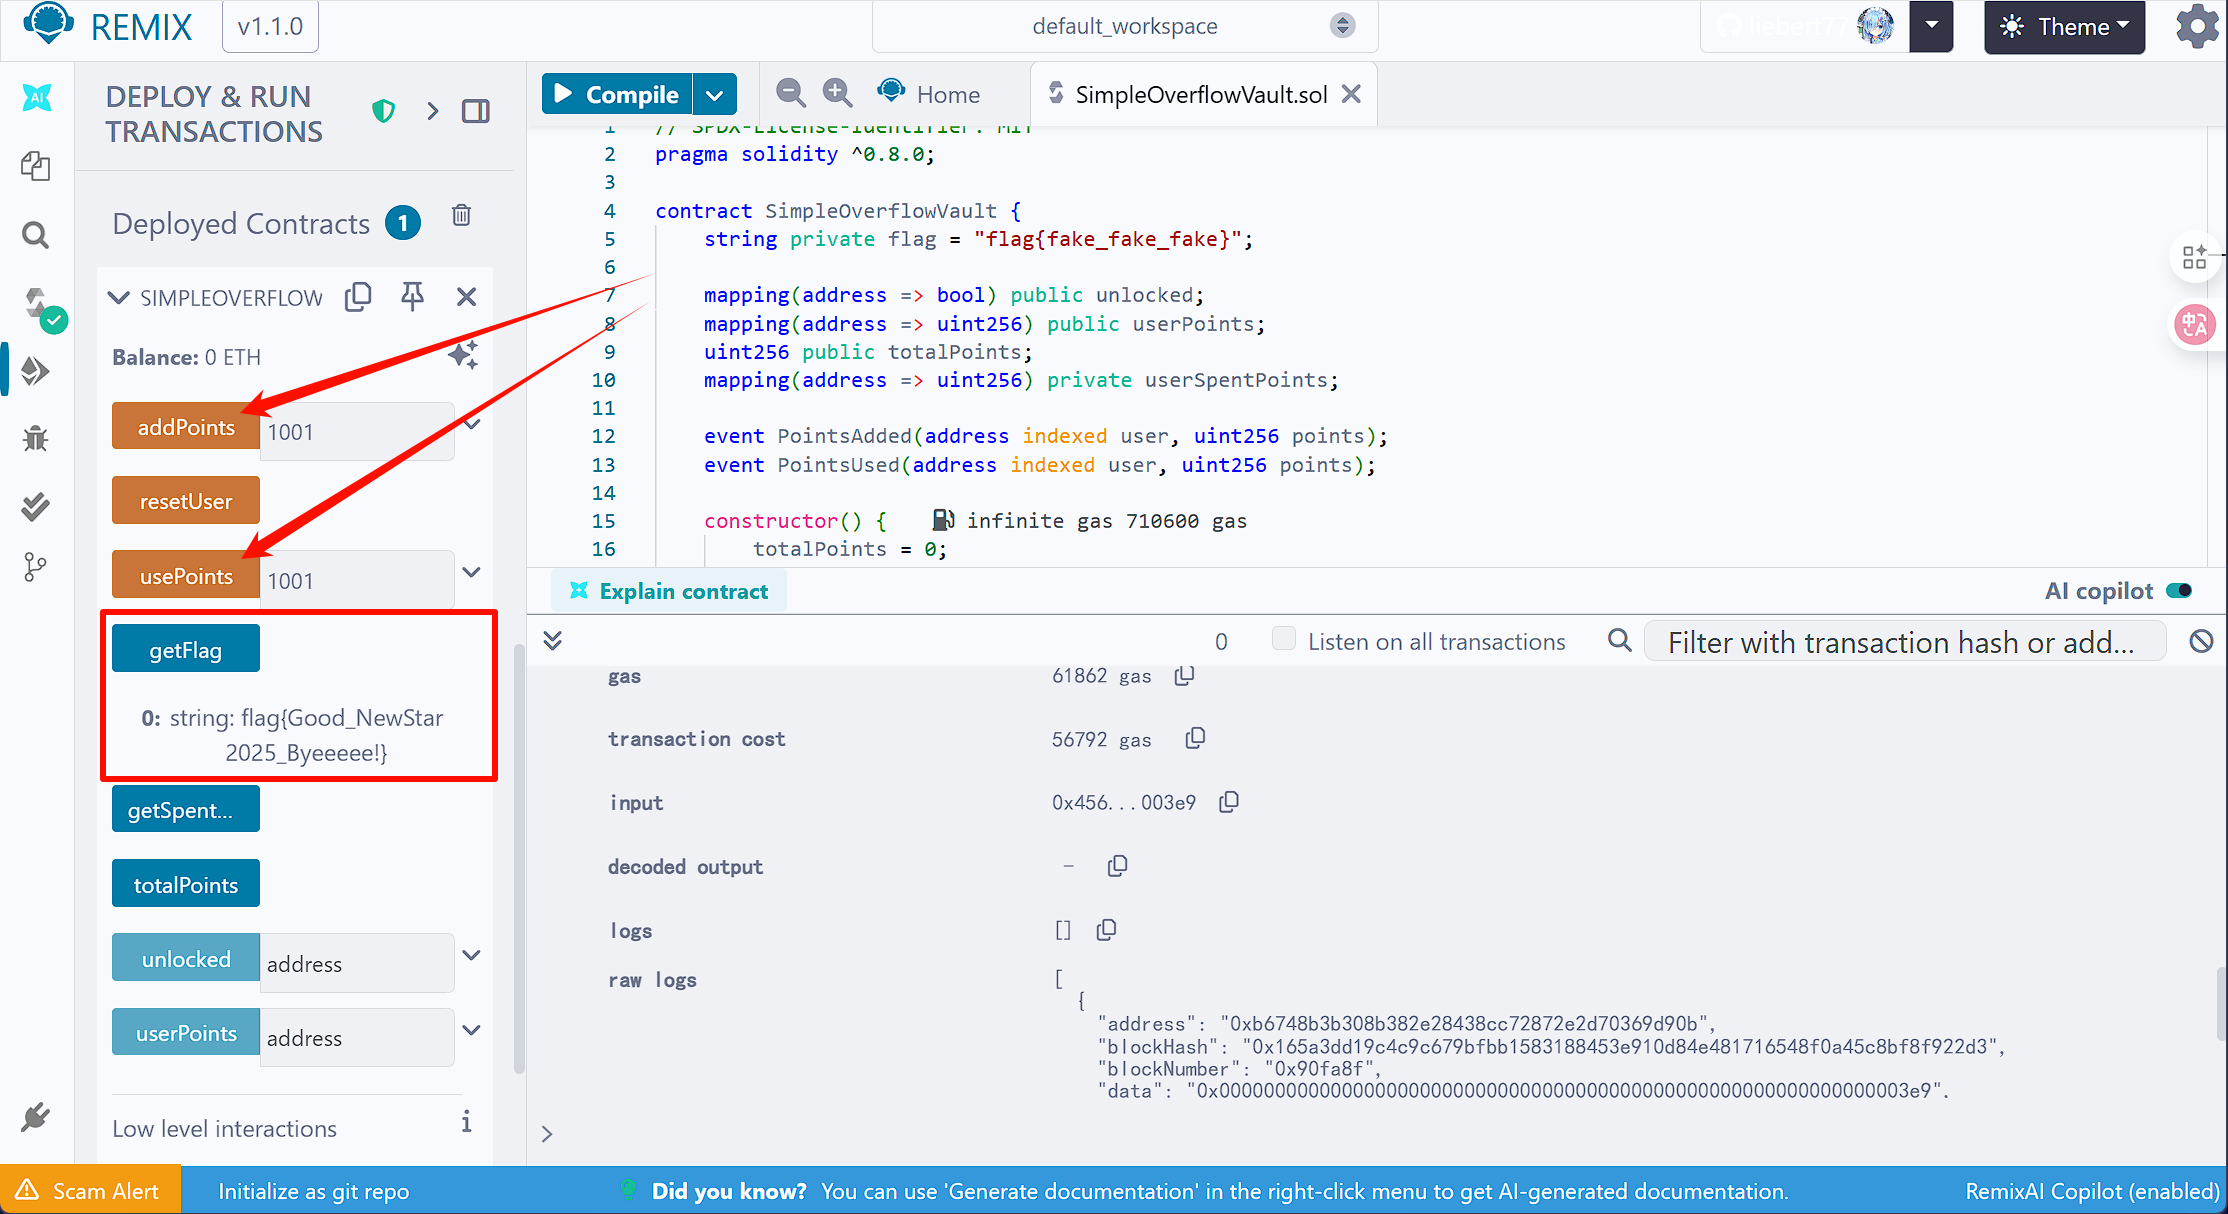Open the Theme dropdown
Screen dimensions: 2228x1214
(x=2064, y=27)
